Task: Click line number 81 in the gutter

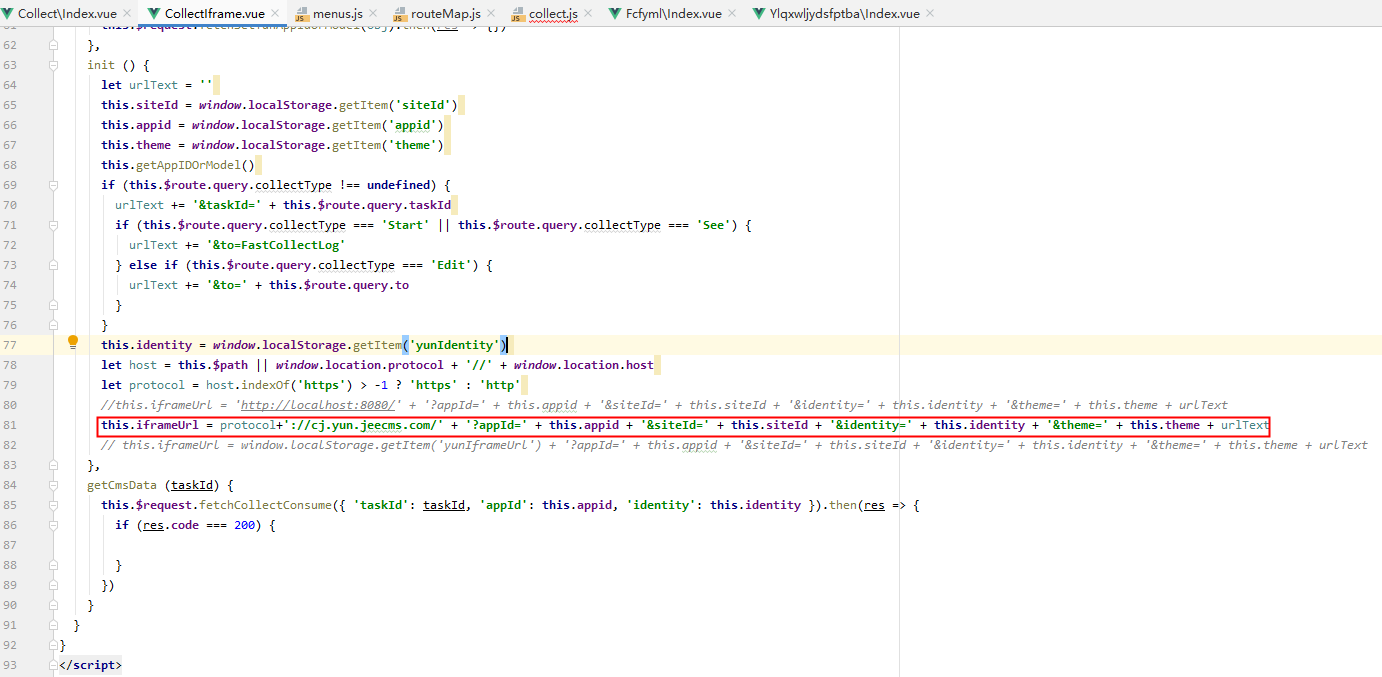Action: pyautogui.click(x=10, y=425)
